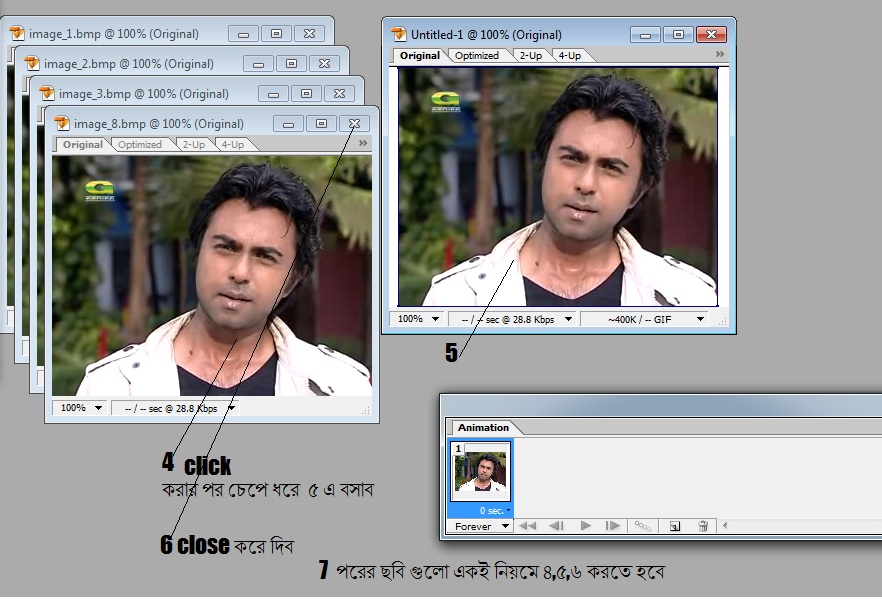882x604 pixels.
Task: Click the Tween frames icon
Action: [x=642, y=526]
